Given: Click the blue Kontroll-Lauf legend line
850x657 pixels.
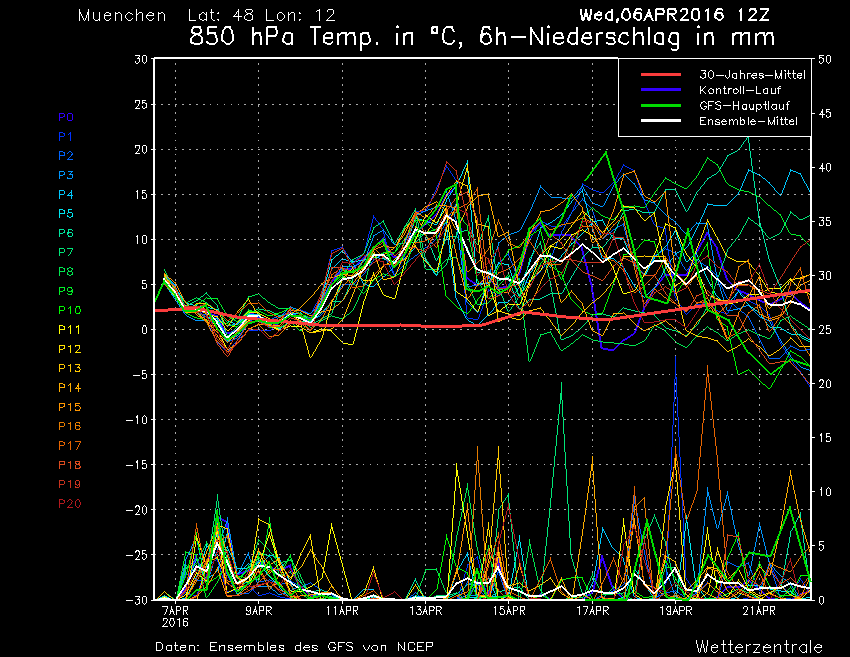Looking at the screenshot, I should tap(661, 89).
